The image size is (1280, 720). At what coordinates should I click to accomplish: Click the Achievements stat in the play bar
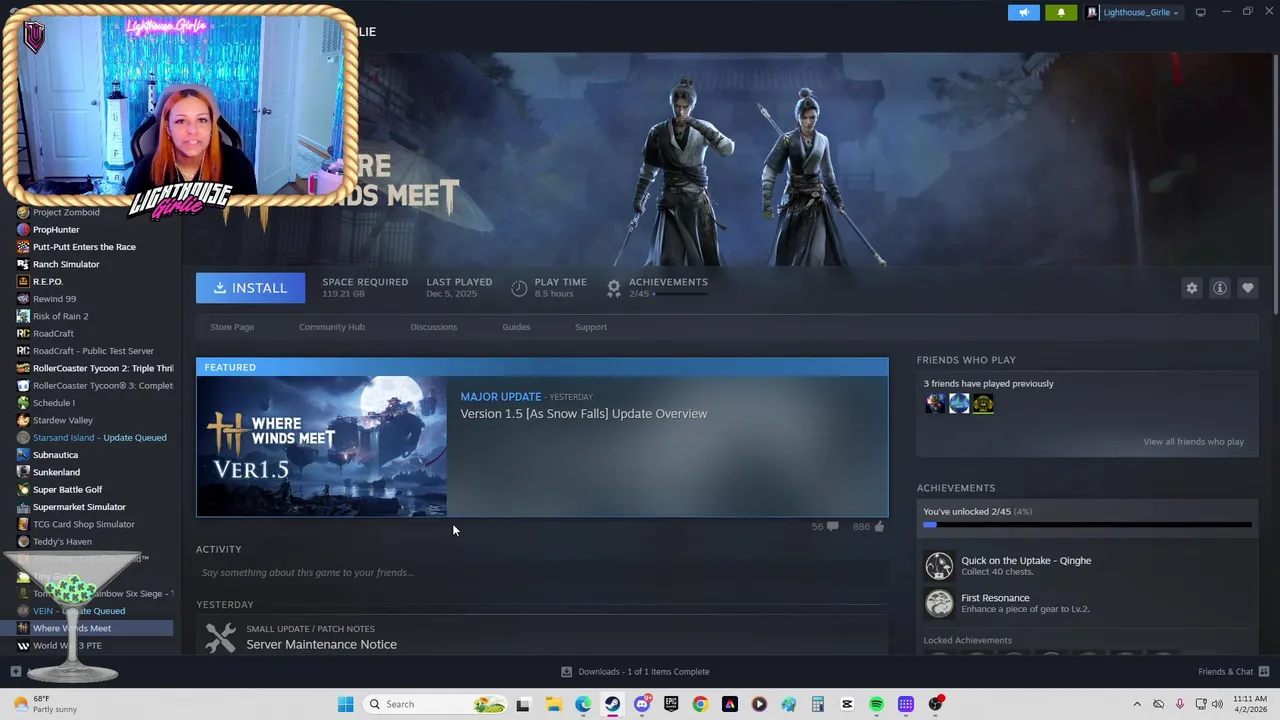pos(658,288)
